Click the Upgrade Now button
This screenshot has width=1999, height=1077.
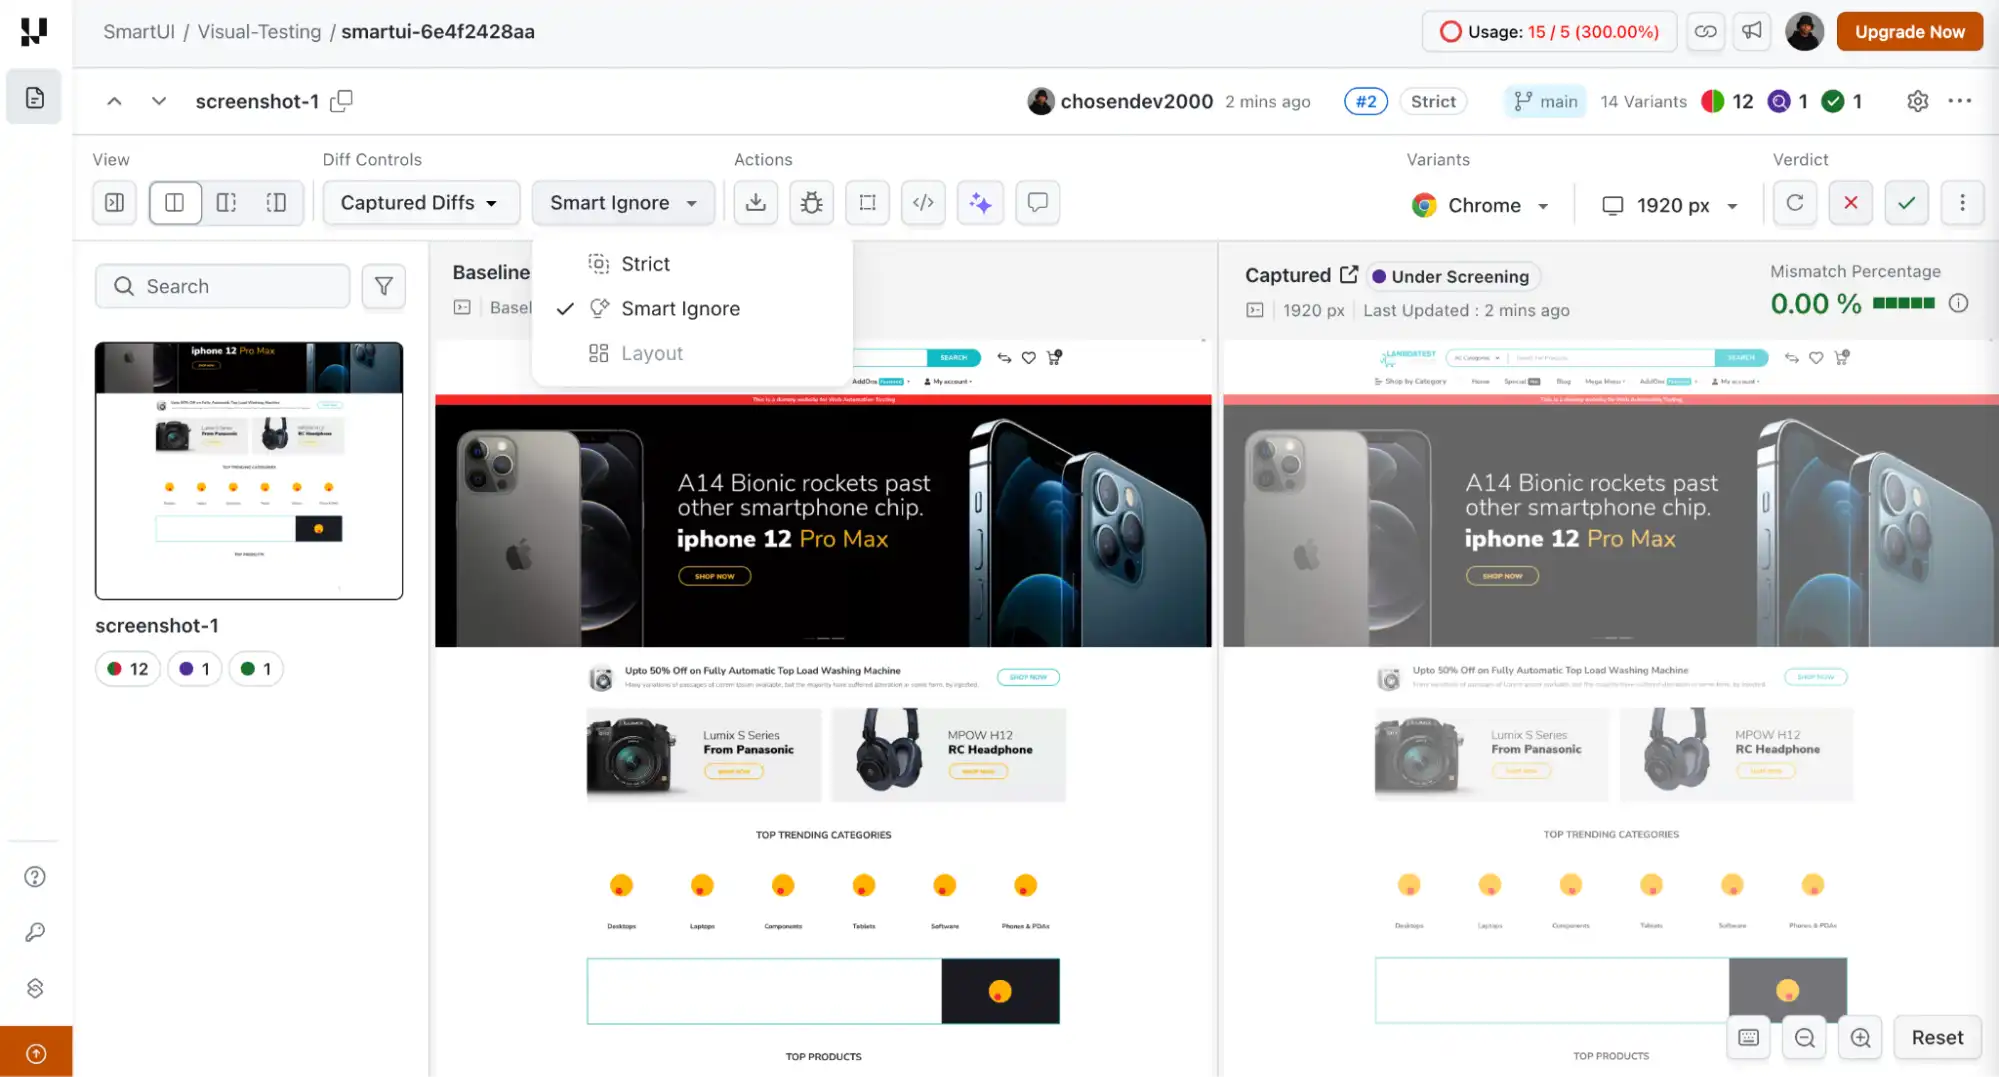point(1910,32)
